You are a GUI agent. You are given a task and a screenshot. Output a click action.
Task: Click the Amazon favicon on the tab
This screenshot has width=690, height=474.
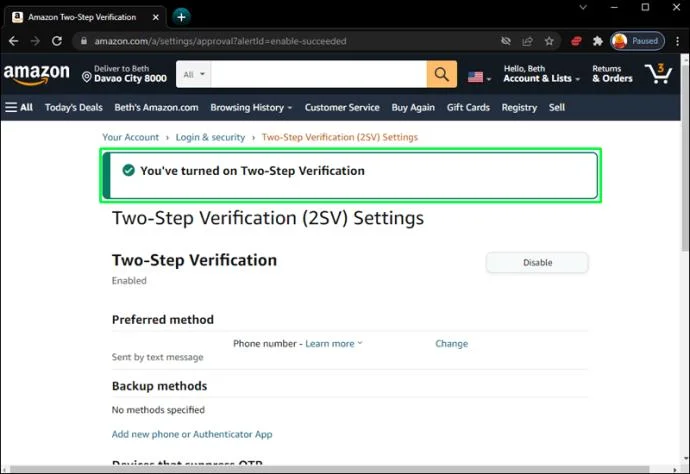(x=17, y=17)
